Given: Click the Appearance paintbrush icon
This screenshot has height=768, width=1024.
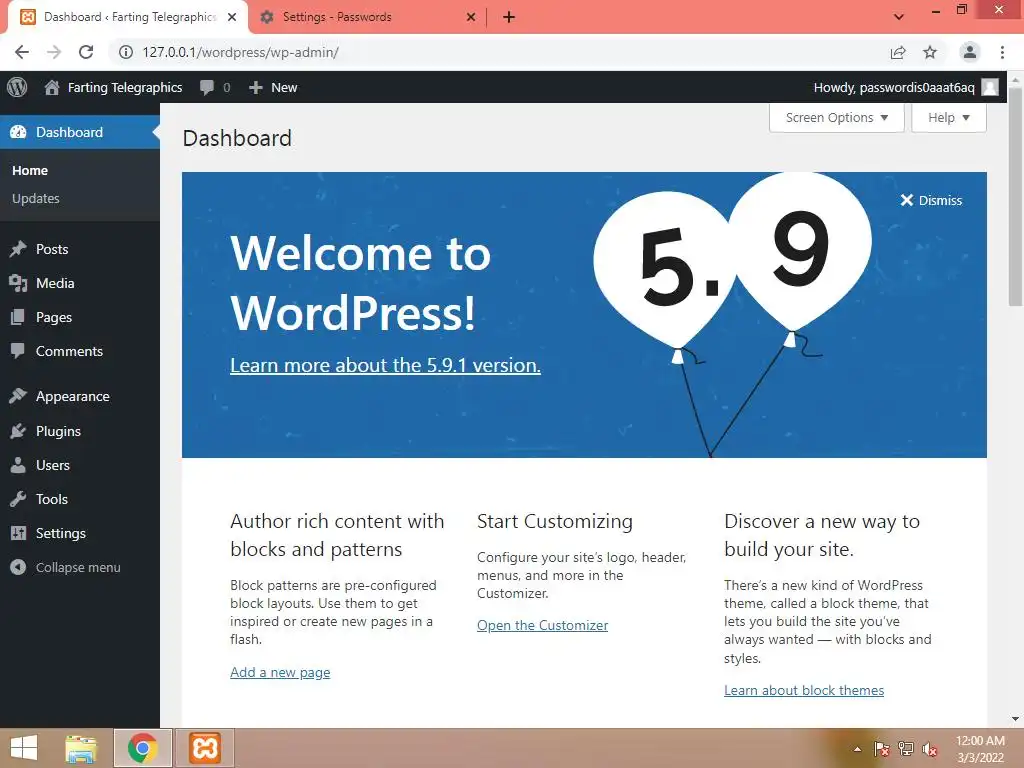Looking at the screenshot, I should click(18, 396).
